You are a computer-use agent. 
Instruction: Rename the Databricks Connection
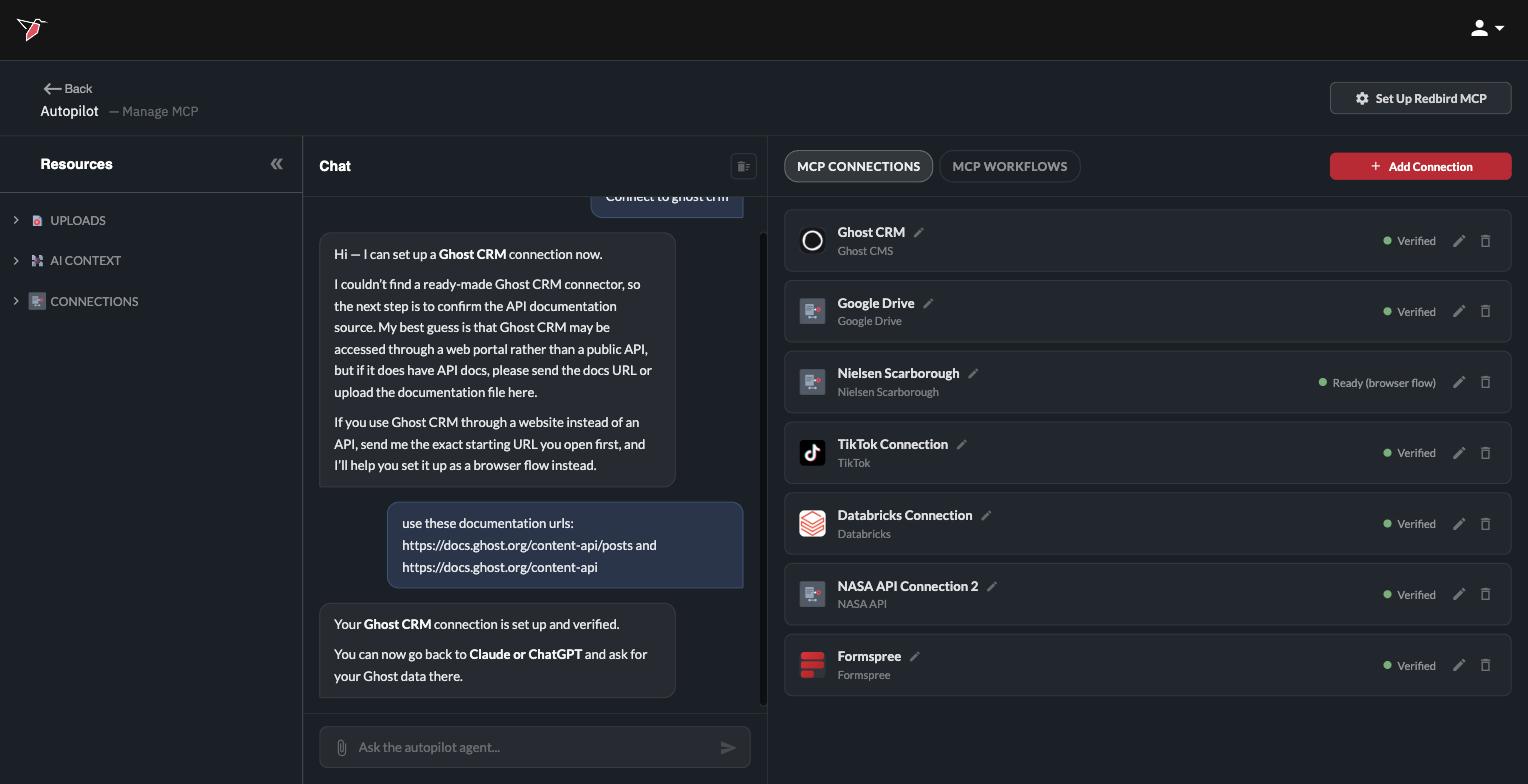(986, 515)
